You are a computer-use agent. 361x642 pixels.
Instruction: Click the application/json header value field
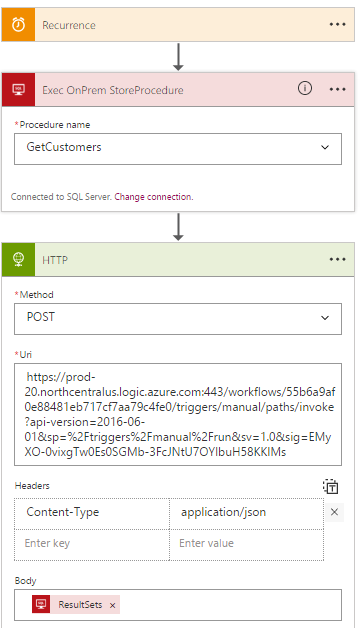pos(246,513)
